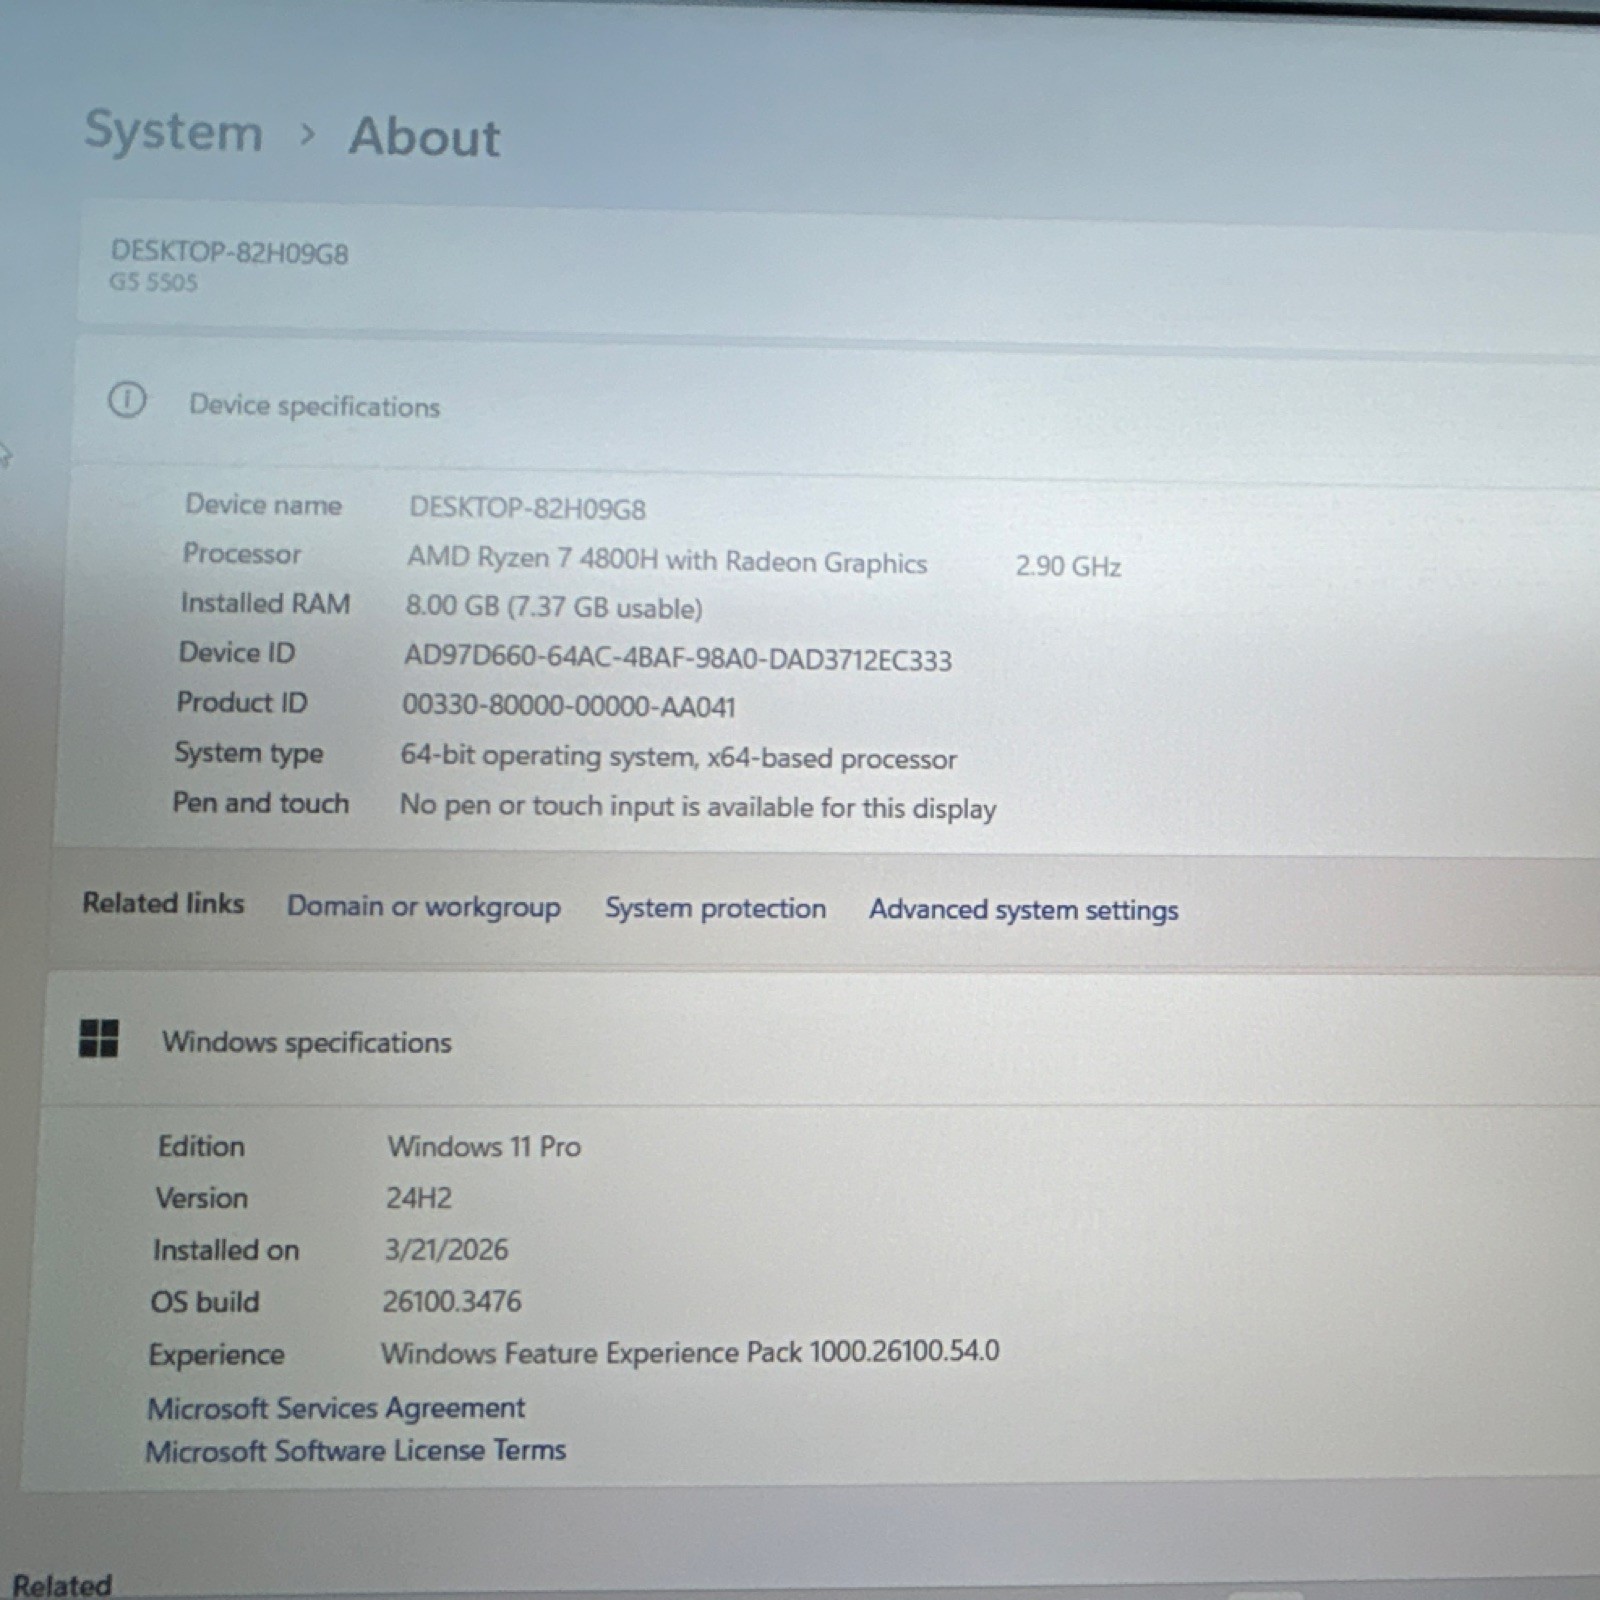Click the Processor label
The height and width of the screenshot is (1600, 1600).
tap(241, 554)
